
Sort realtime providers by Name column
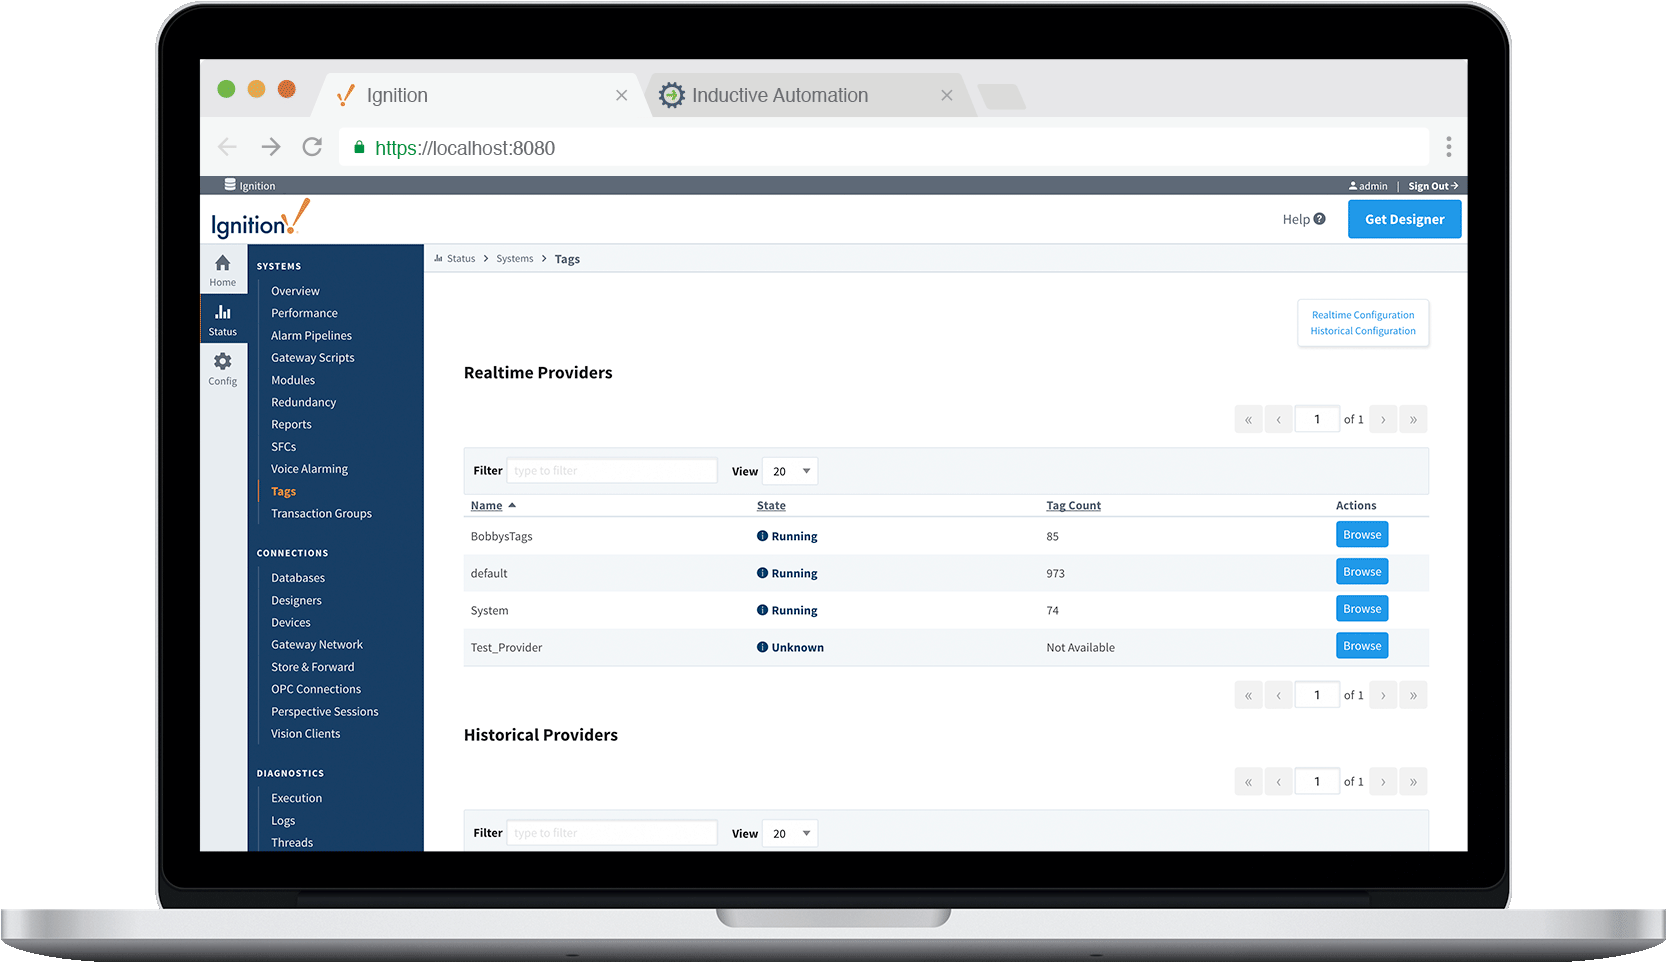point(487,506)
